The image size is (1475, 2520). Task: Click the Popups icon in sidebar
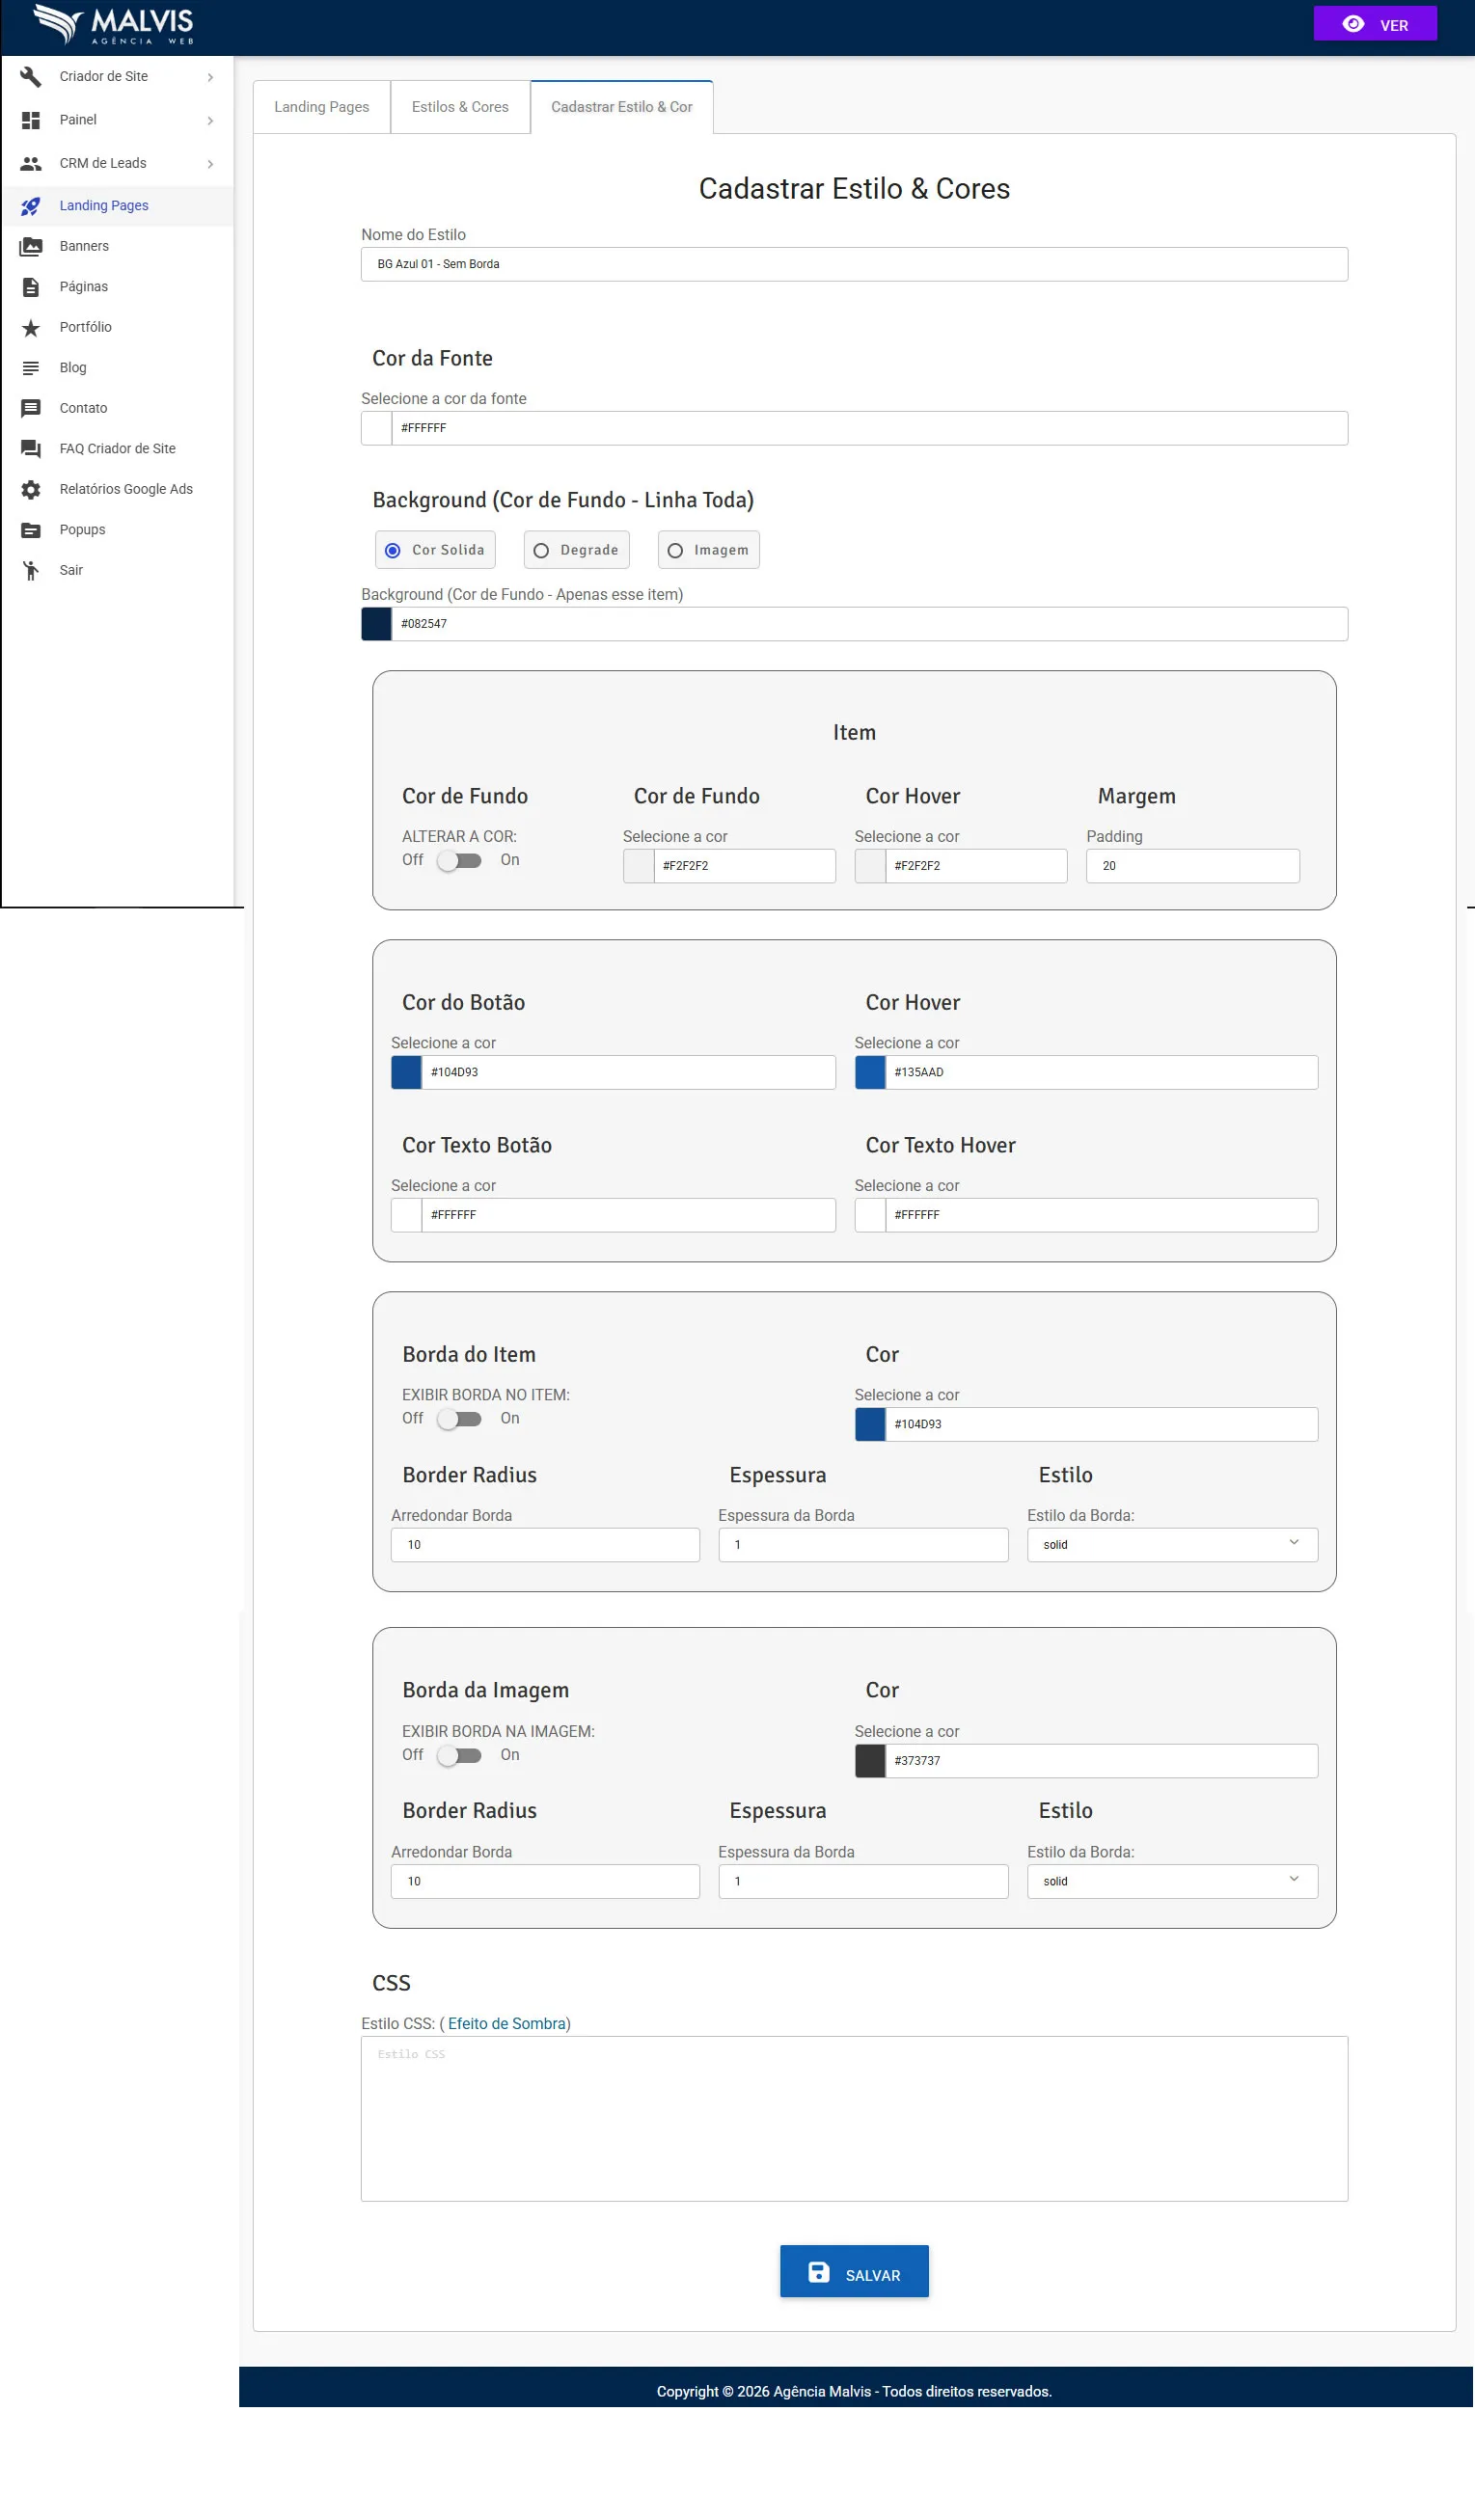pos(31,530)
